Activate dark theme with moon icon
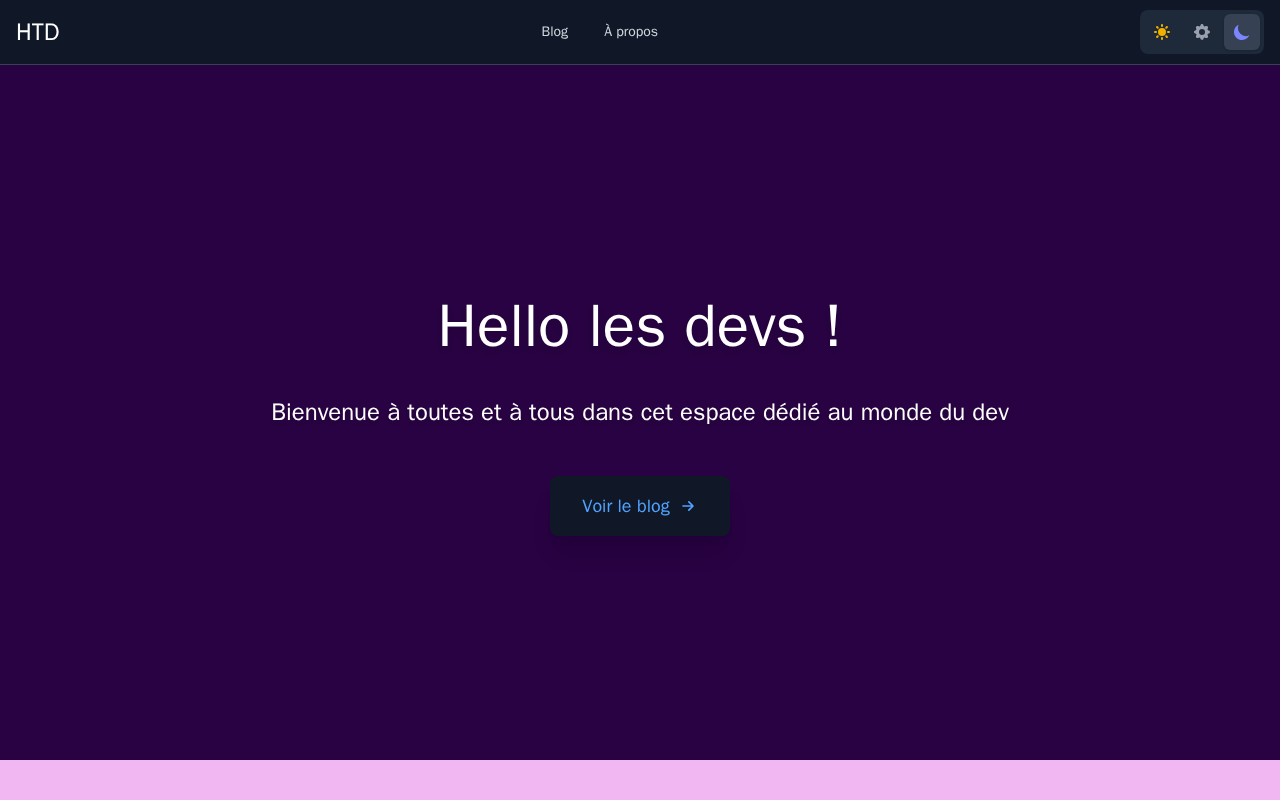Screen dimensions: 1280x800 [x=1242, y=32]
